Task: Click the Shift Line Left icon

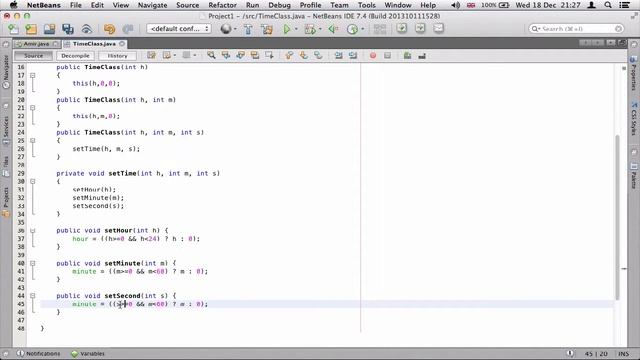Action: click(338, 56)
